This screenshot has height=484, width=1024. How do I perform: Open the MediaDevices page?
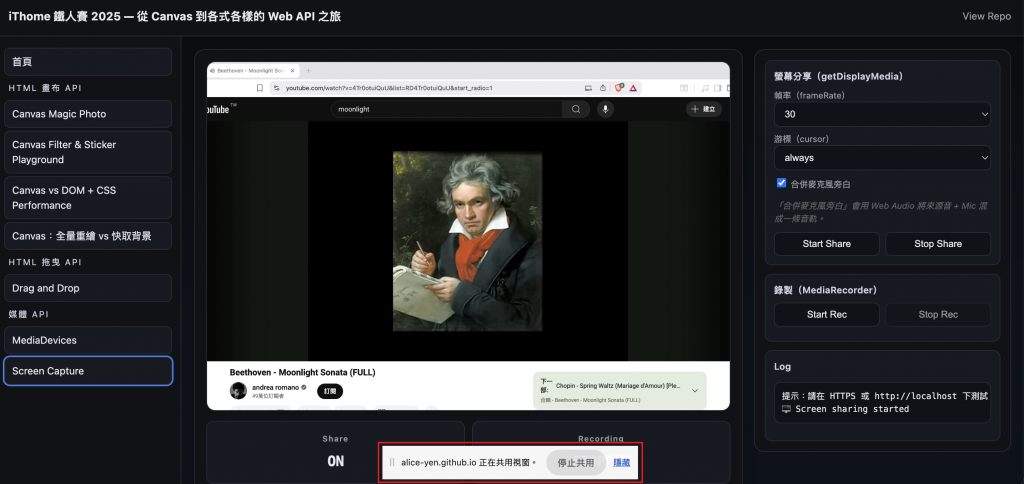pyautogui.click(x=88, y=340)
